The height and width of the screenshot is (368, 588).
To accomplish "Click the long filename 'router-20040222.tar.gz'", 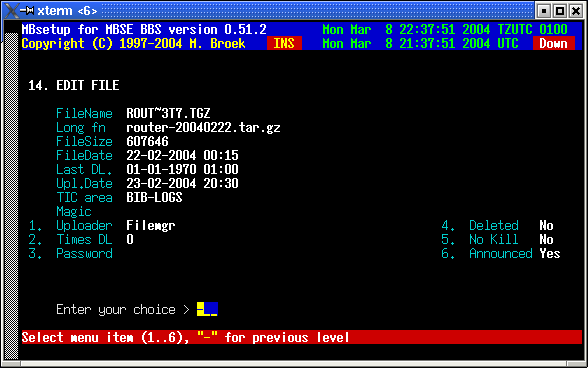I will point(203,128).
